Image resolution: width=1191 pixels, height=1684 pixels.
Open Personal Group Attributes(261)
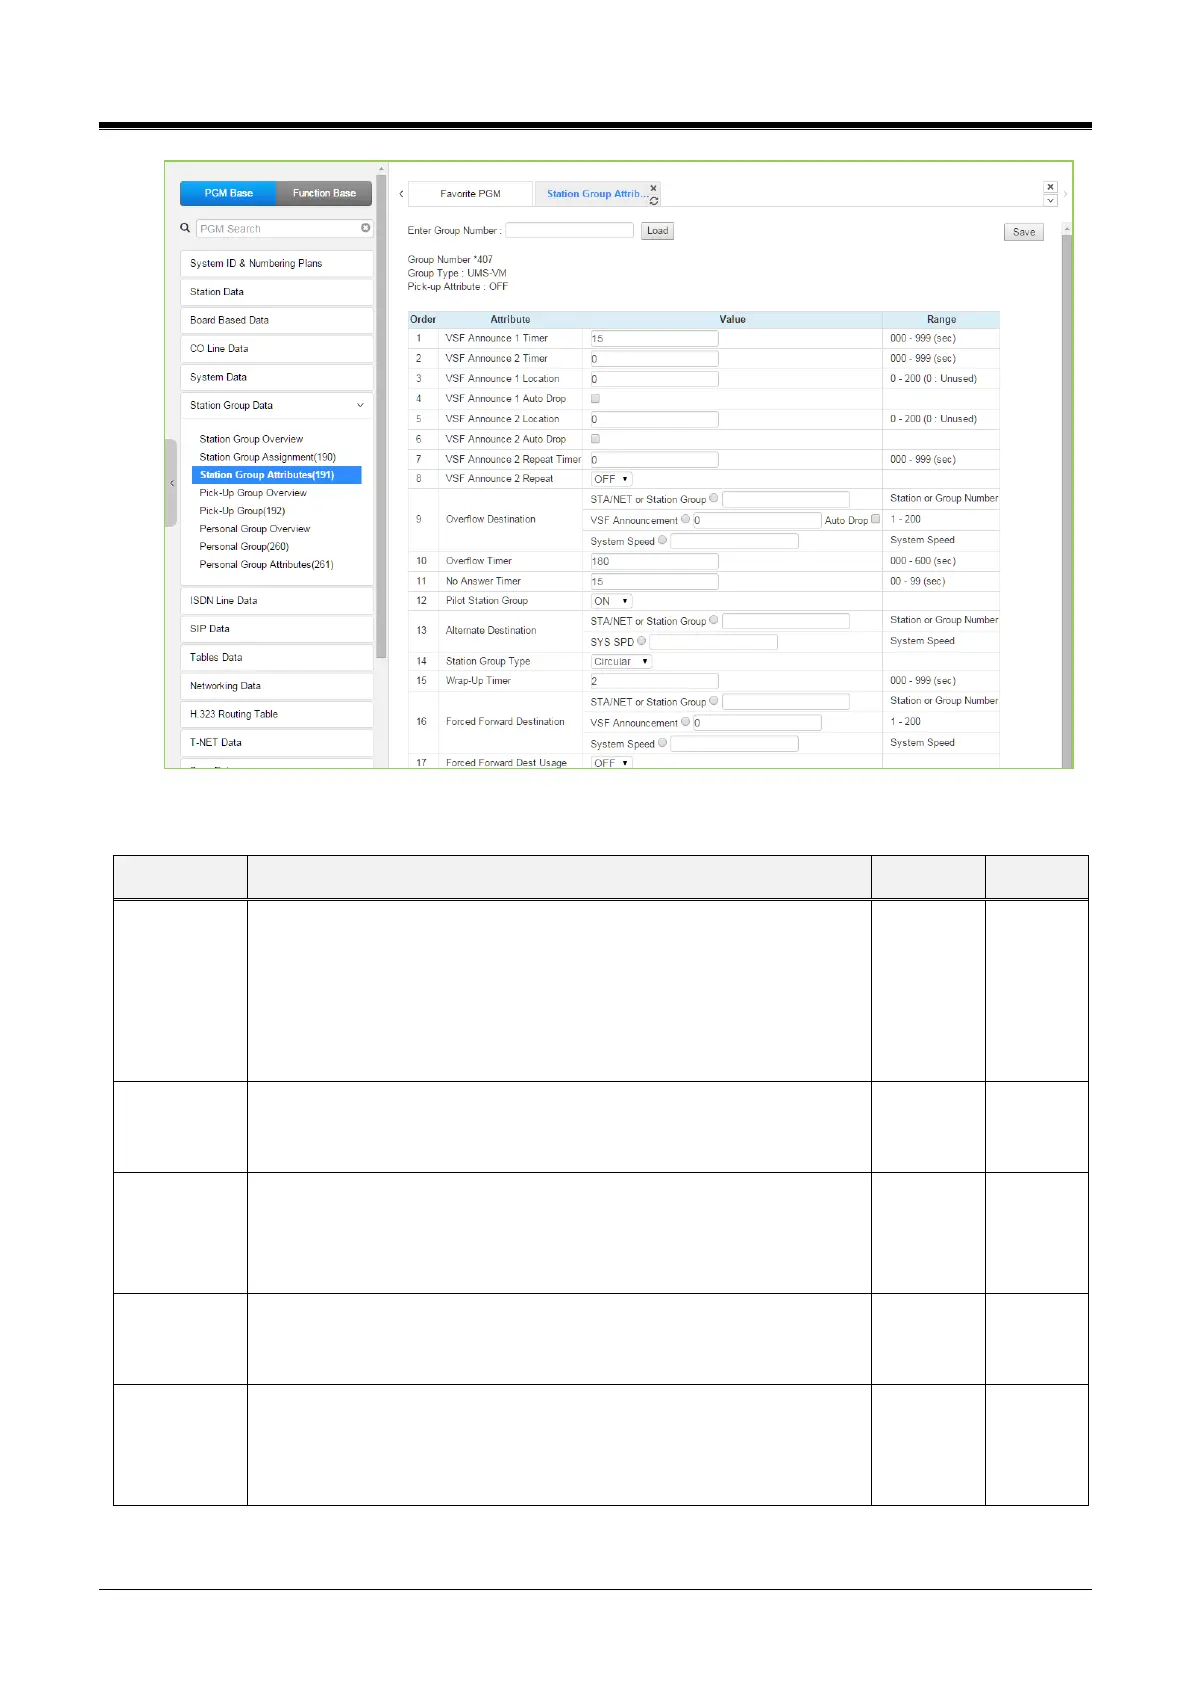pos(266,565)
